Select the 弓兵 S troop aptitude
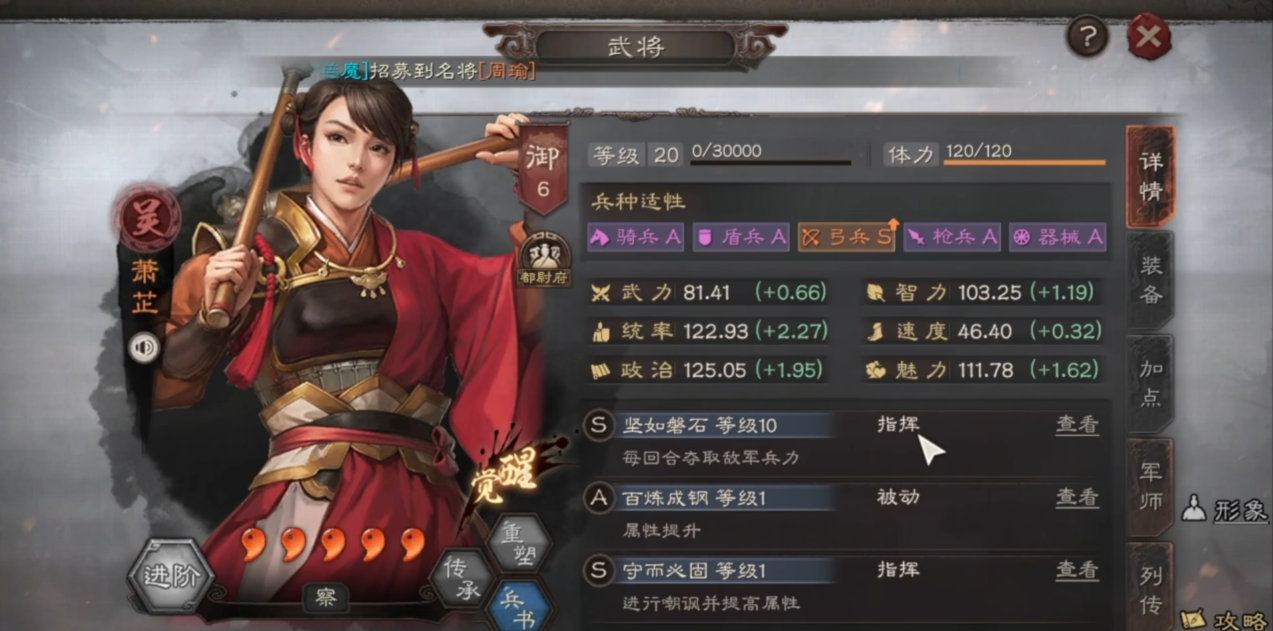Image resolution: width=1273 pixels, height=631 pixels. (x=845, y=237)
